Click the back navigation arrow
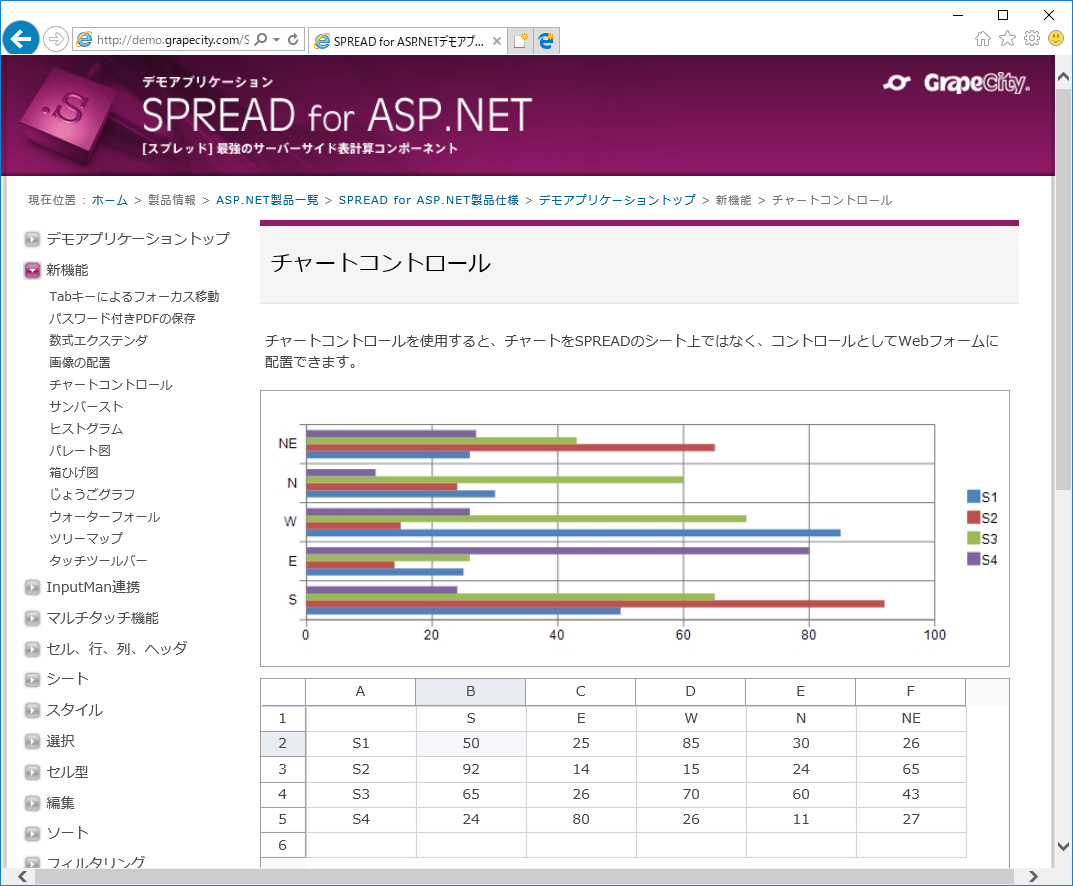This screenshot has height=886, width=1073. (20, 38)
